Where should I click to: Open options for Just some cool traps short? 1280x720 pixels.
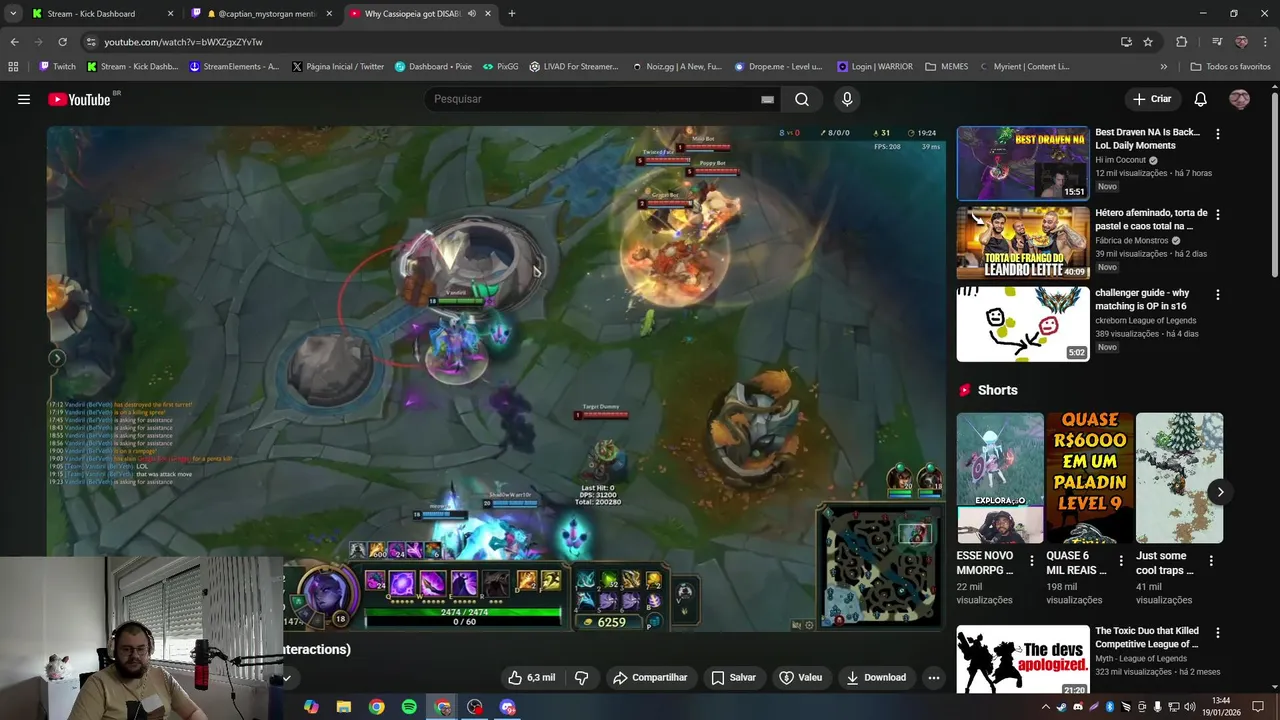click(1211, 562)
